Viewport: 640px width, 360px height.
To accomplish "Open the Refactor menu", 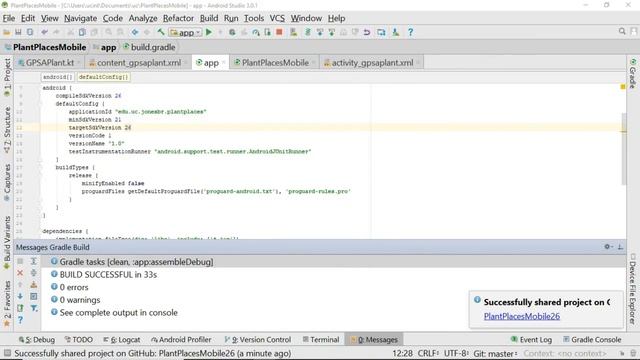I will pos(178,18).
